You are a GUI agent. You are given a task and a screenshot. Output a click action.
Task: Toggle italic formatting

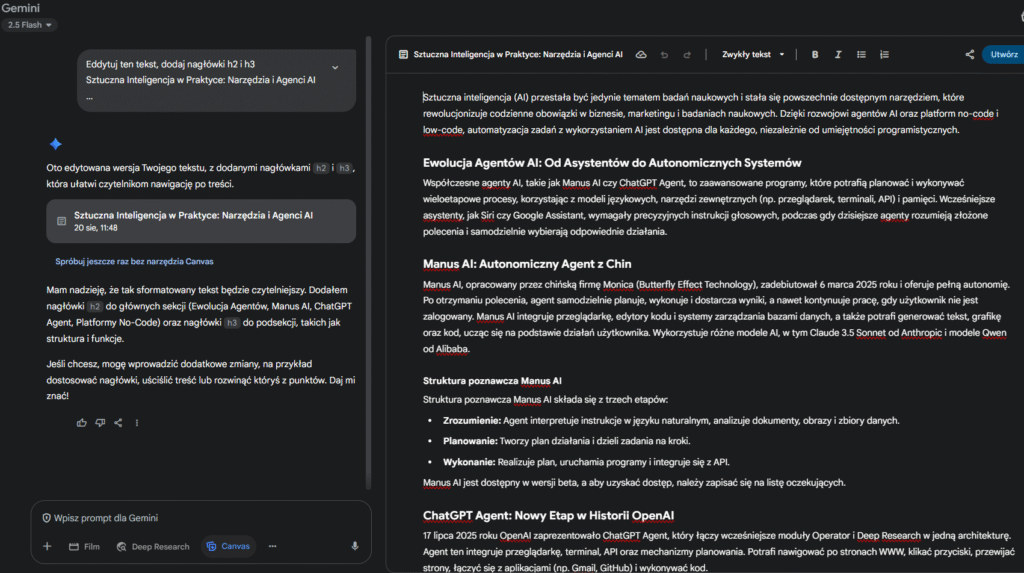[838, 55]
